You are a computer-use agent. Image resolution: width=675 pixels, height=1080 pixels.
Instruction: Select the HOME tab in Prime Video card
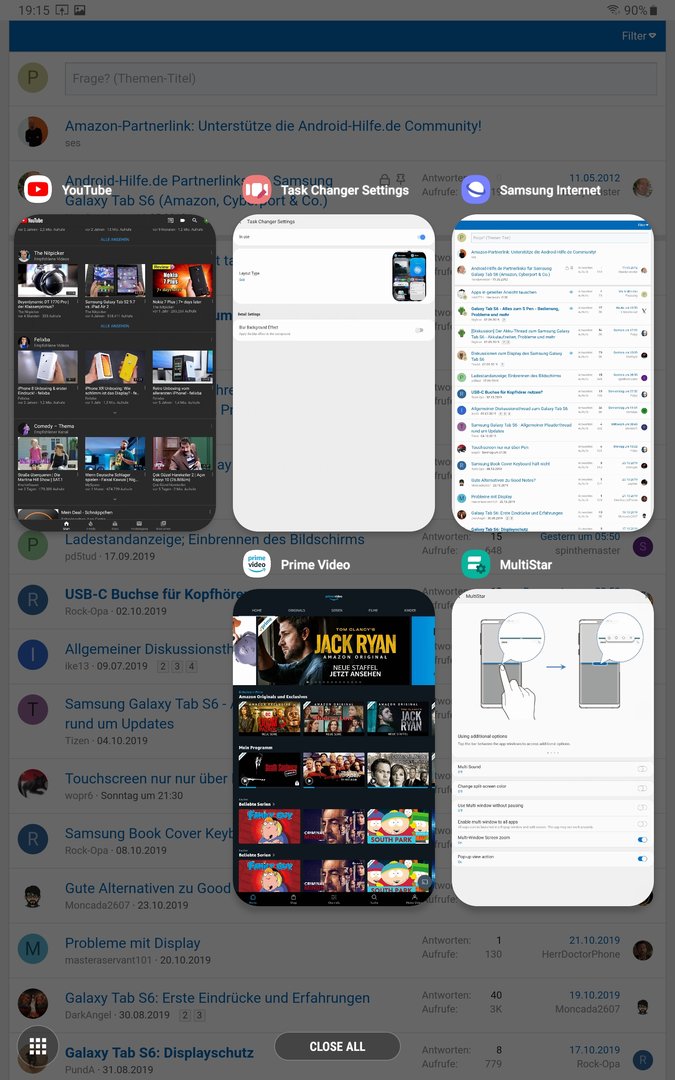tap(257, 610)
